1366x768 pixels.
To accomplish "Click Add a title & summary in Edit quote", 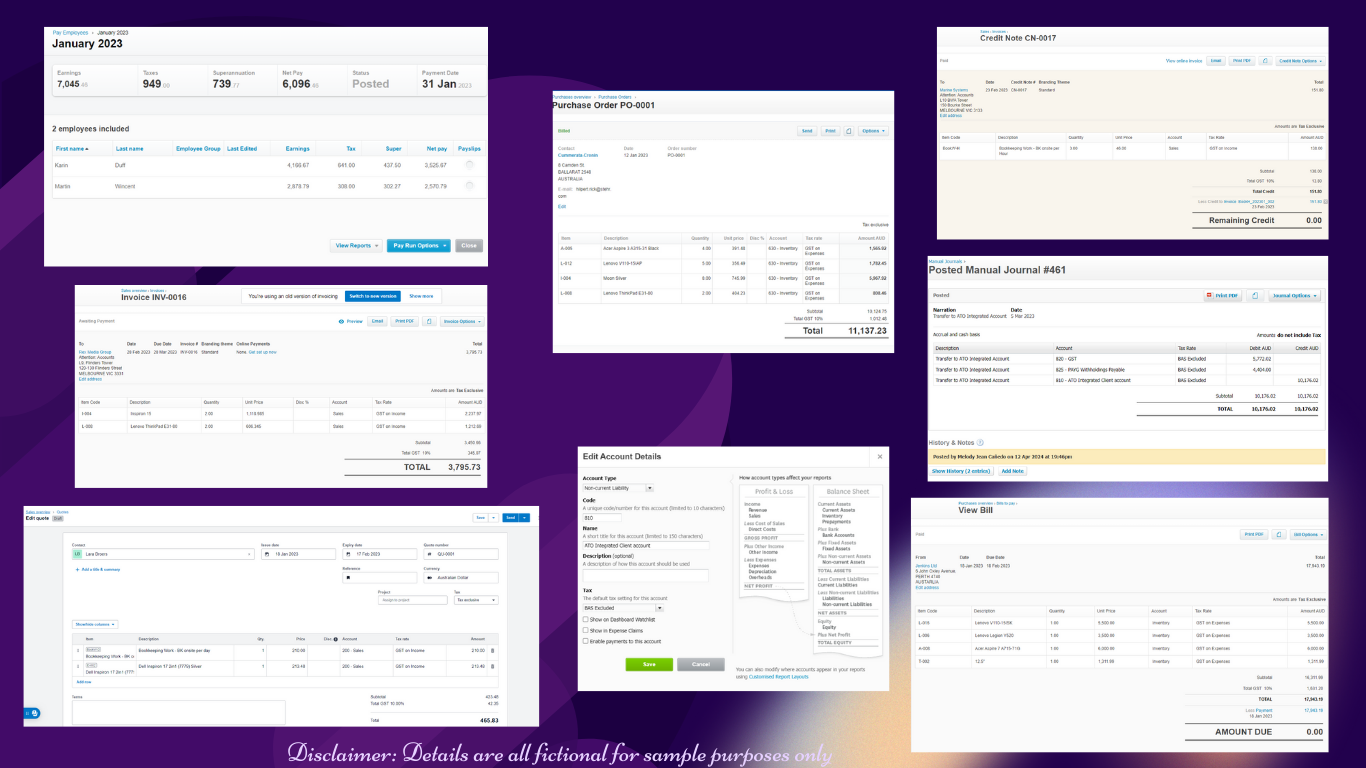I will (99, 569).
